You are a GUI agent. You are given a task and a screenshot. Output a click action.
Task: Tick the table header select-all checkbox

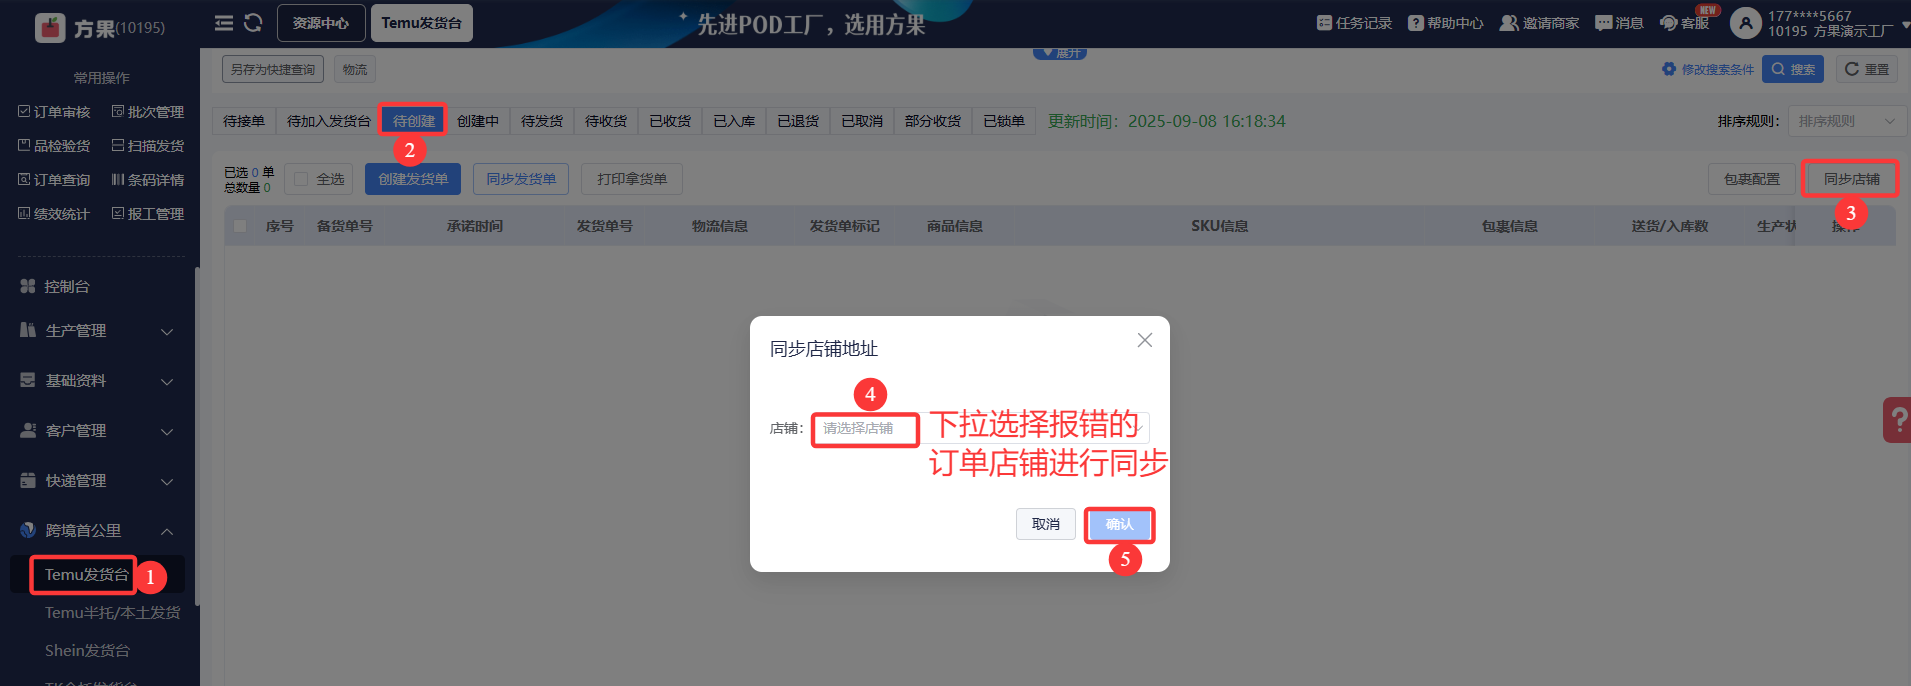(x=240, y=226)
